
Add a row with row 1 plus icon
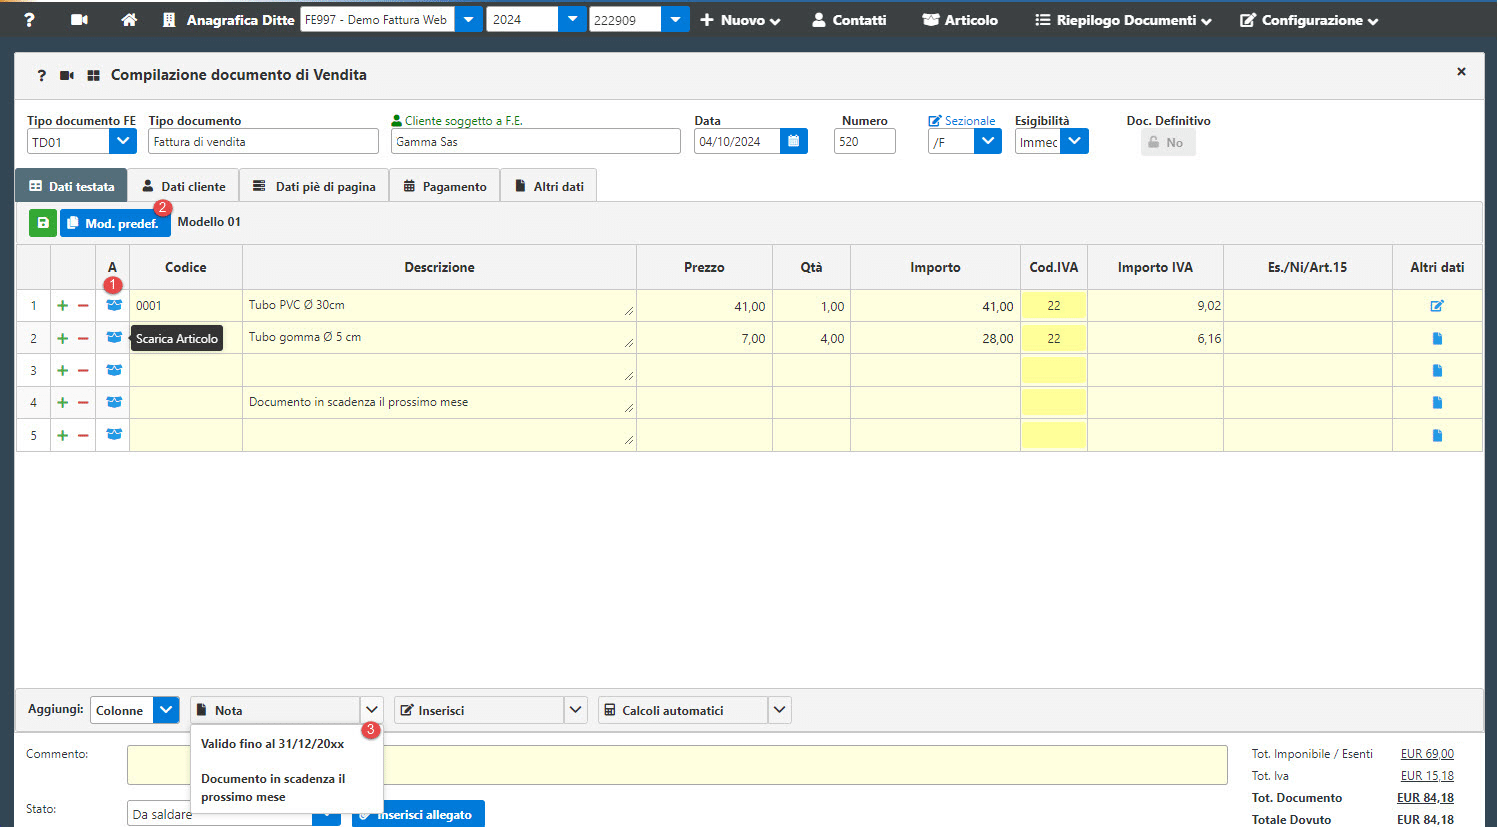click(x=63, y=306)
